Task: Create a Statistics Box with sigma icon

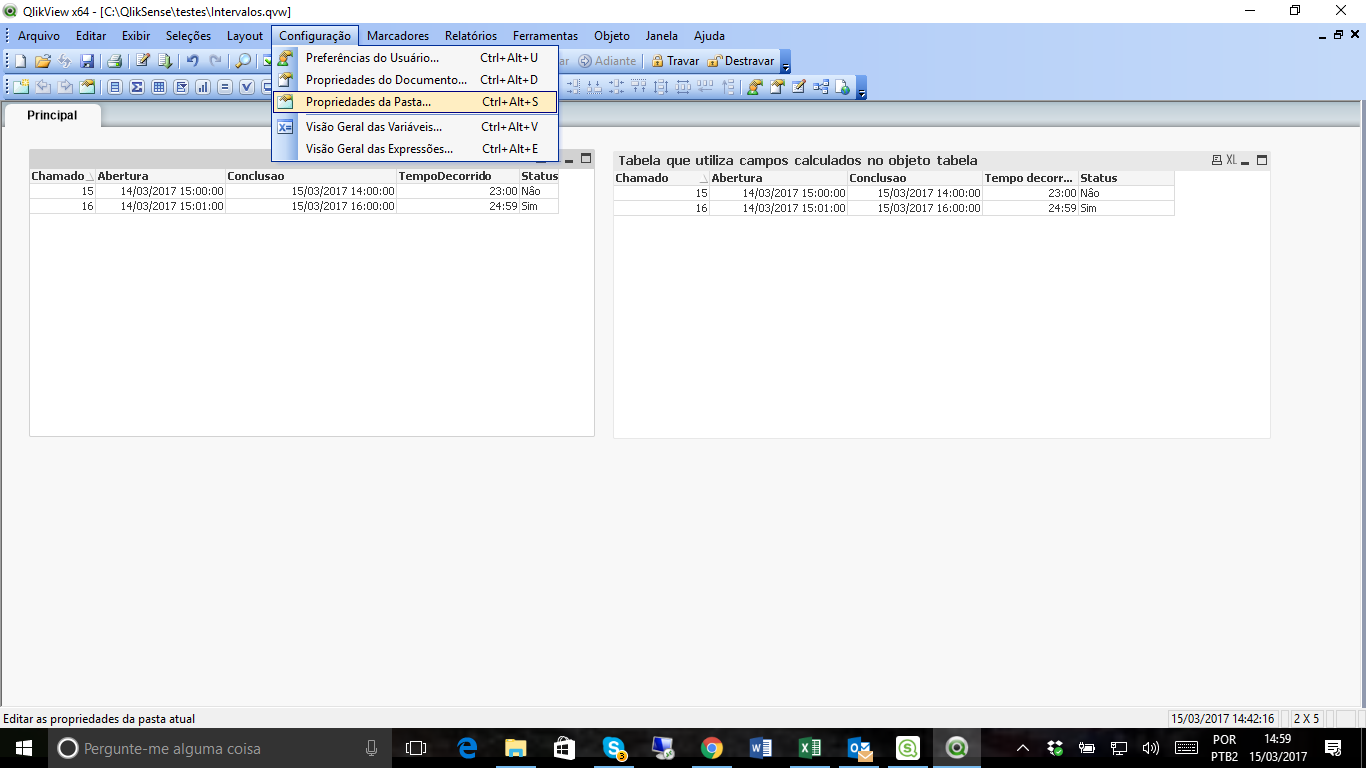Action: pyautogui.click(x=137, y=87)
